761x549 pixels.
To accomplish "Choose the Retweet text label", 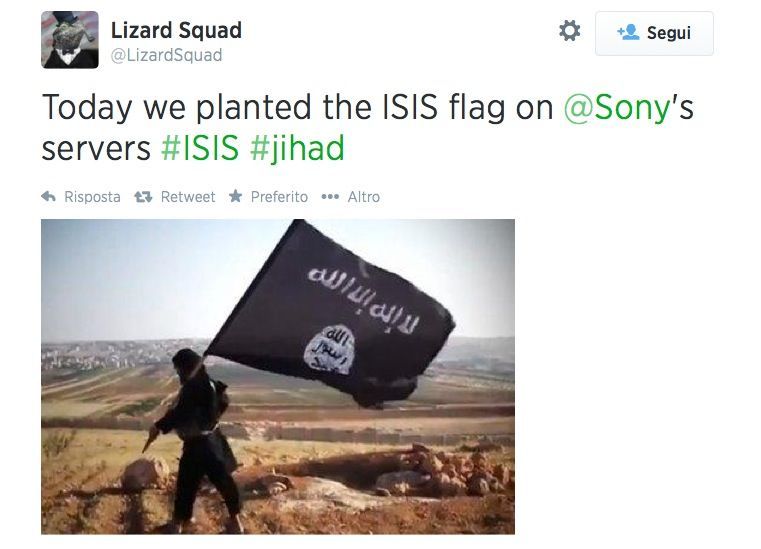I will click(188, 197).
